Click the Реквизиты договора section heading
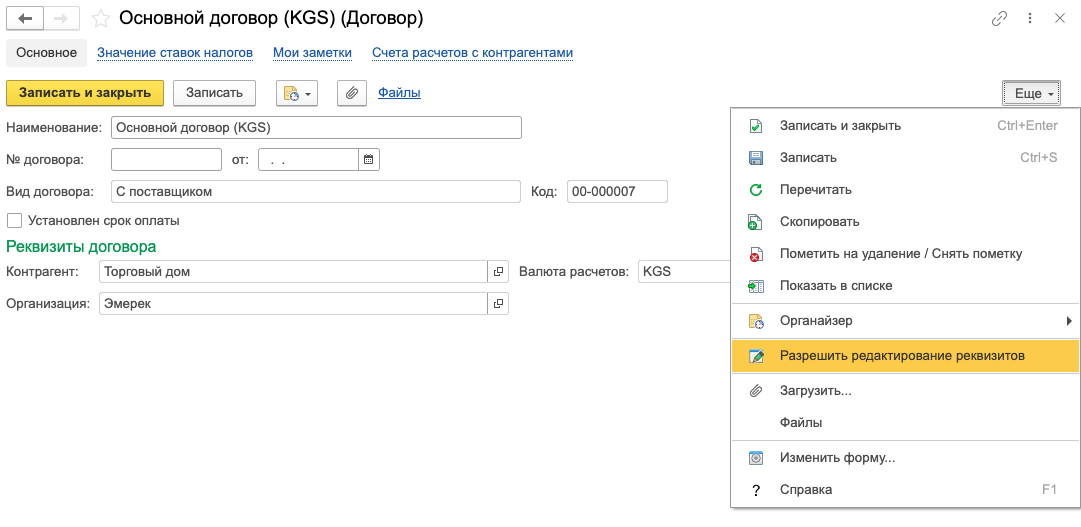1081x527 pixels. coord(81,246)
